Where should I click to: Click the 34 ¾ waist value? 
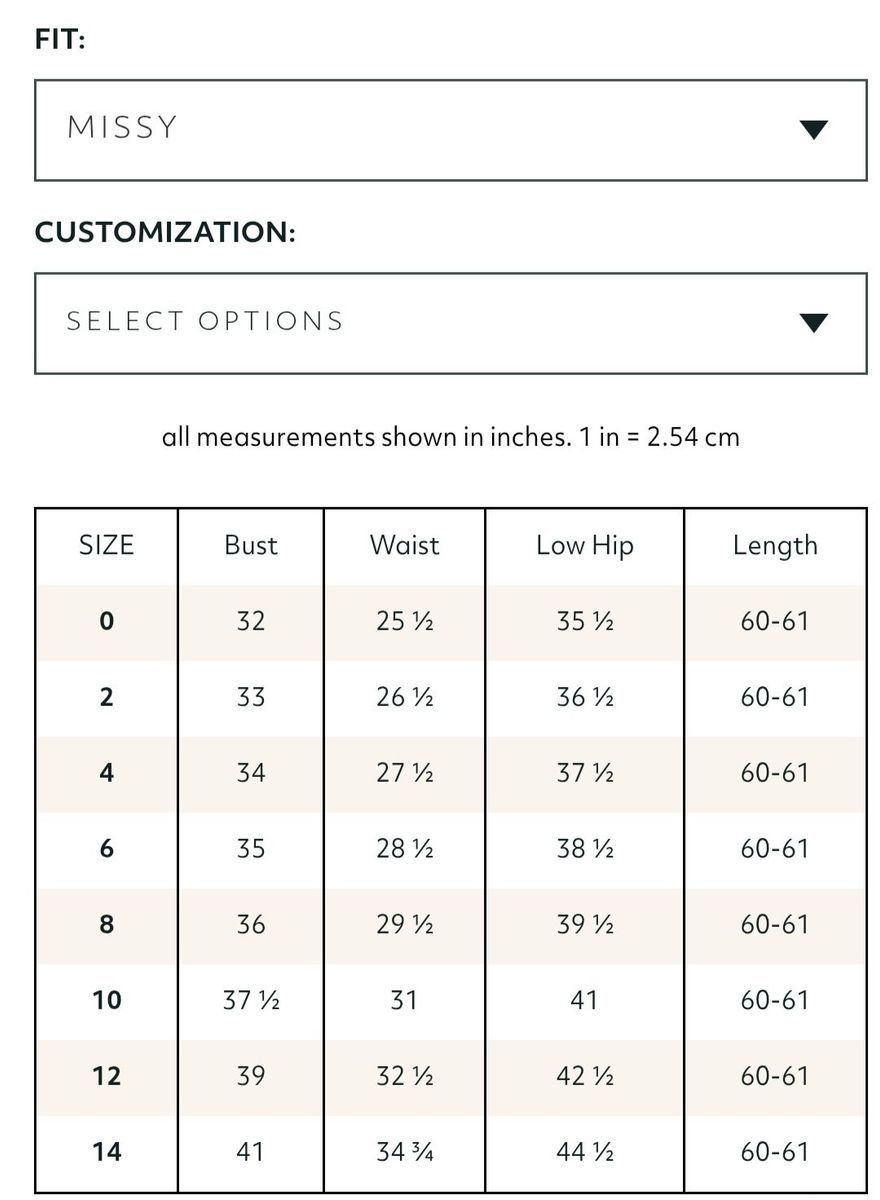pos(404,1152)
